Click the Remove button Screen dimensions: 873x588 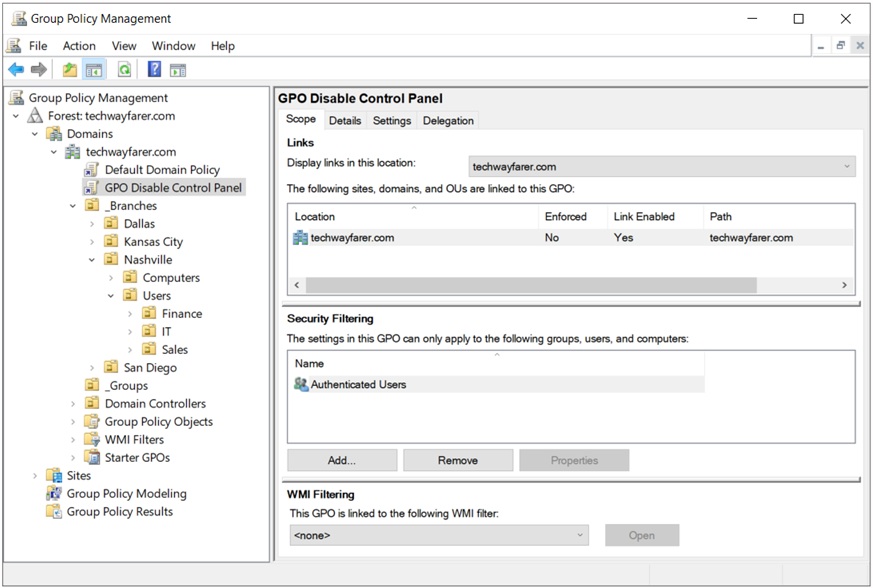pyautogui.click(x=458, y=460)
